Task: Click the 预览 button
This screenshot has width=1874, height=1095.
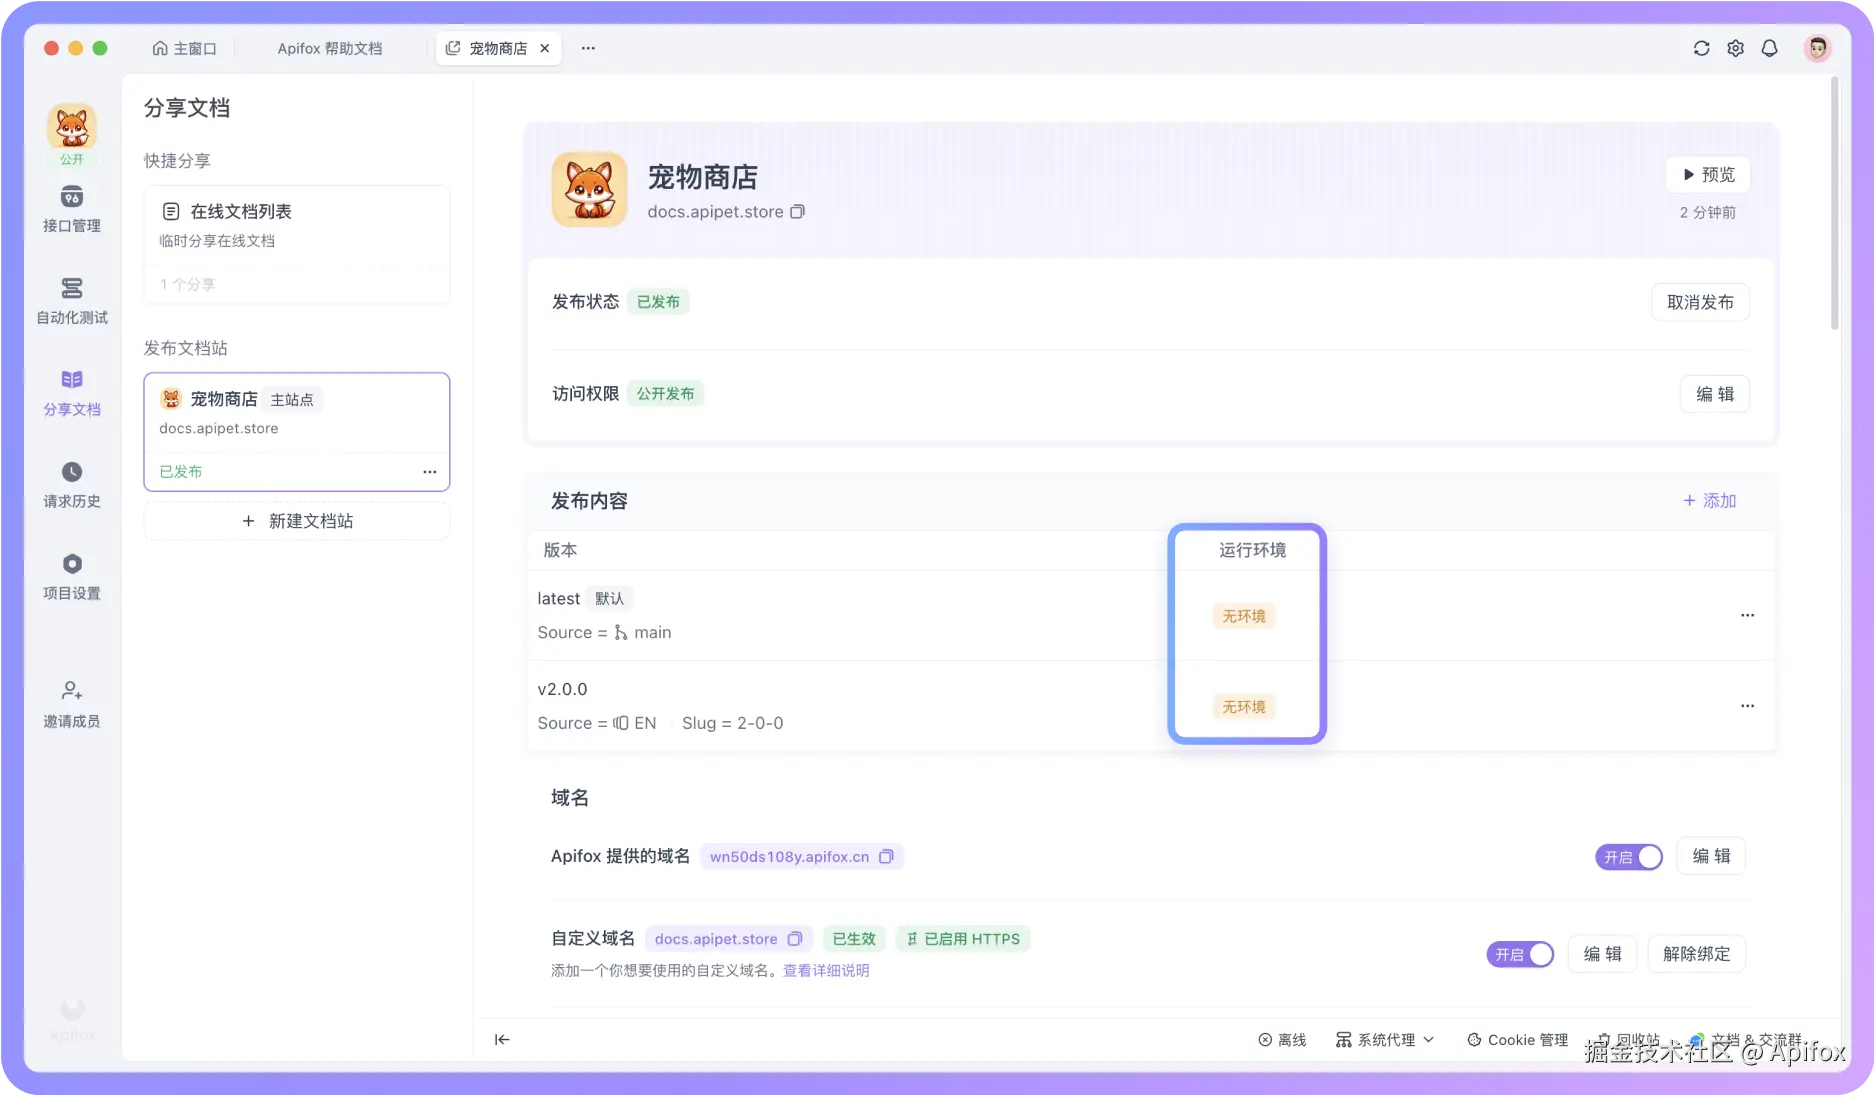Action: pyautogui.click(x=1708, y=175)
